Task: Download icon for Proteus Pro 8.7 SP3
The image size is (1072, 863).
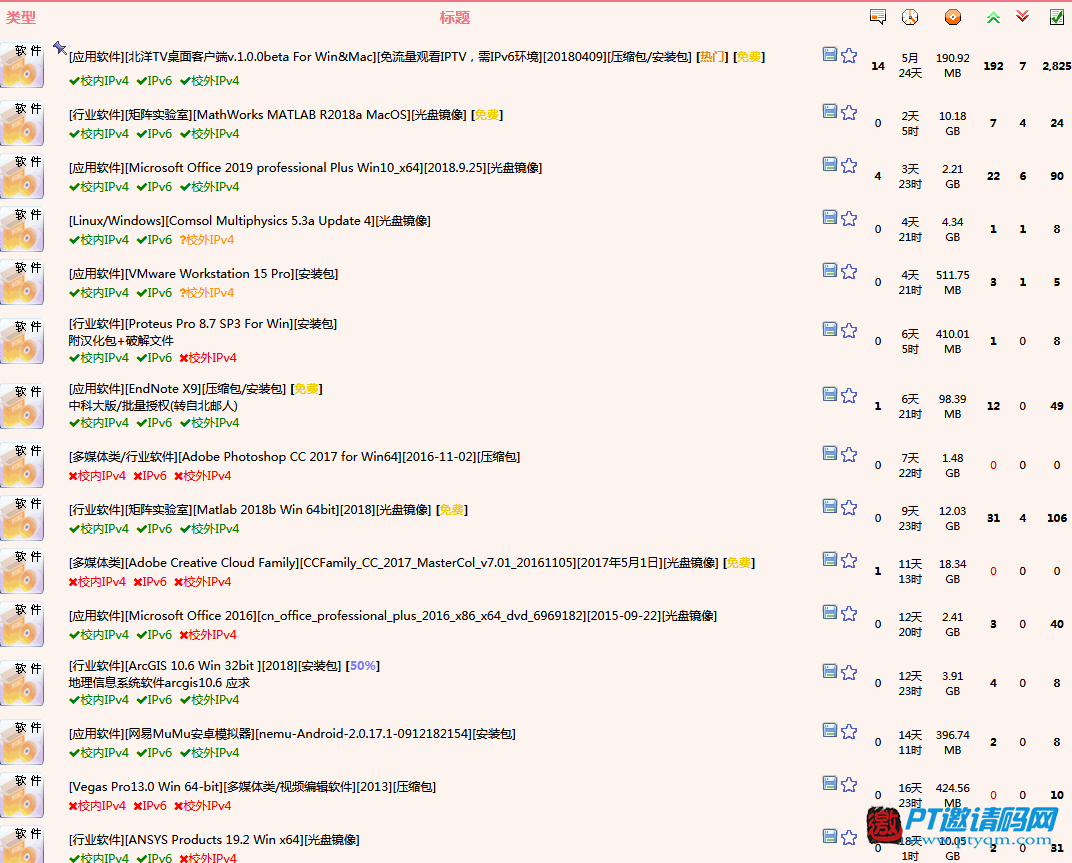Action: point(829,330)
